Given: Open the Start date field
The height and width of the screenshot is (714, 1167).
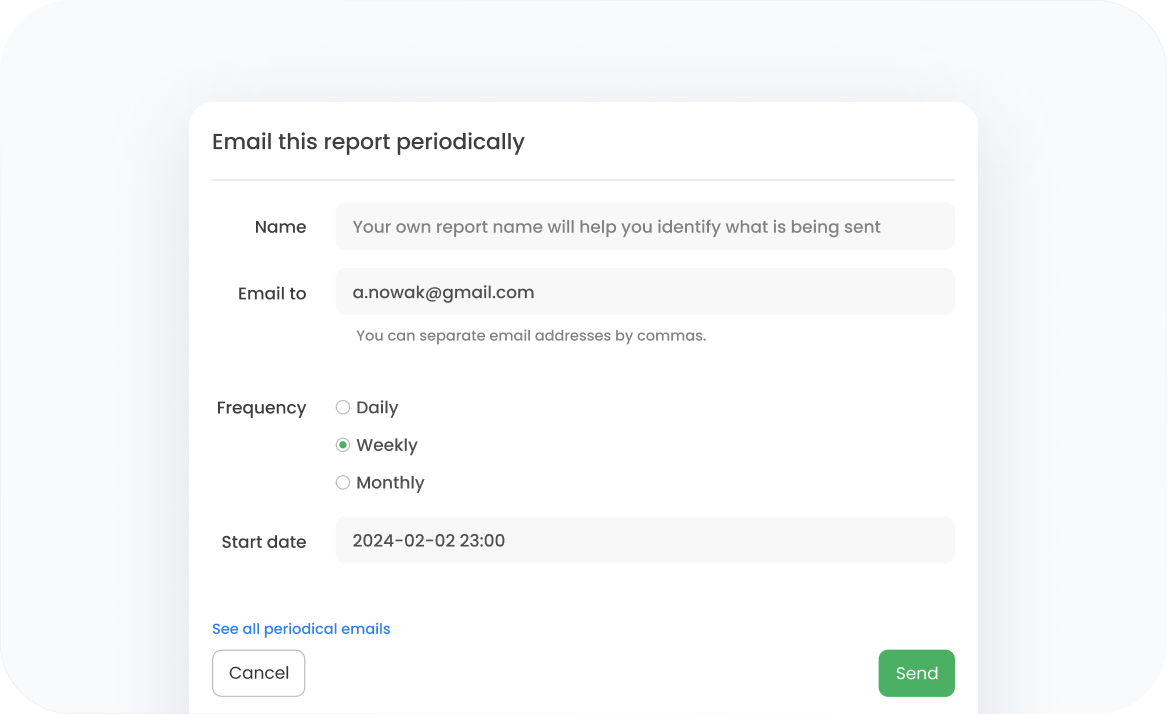Looking at the screenshot, I should tap(644, 540).
